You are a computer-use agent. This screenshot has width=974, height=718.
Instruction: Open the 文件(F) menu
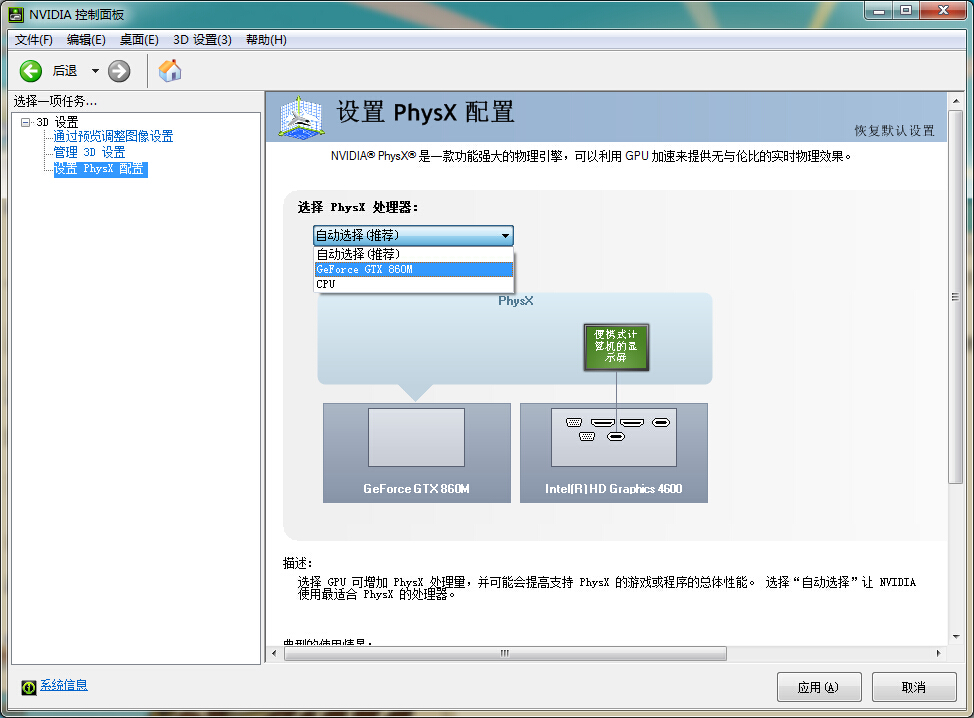click(34, 40)
